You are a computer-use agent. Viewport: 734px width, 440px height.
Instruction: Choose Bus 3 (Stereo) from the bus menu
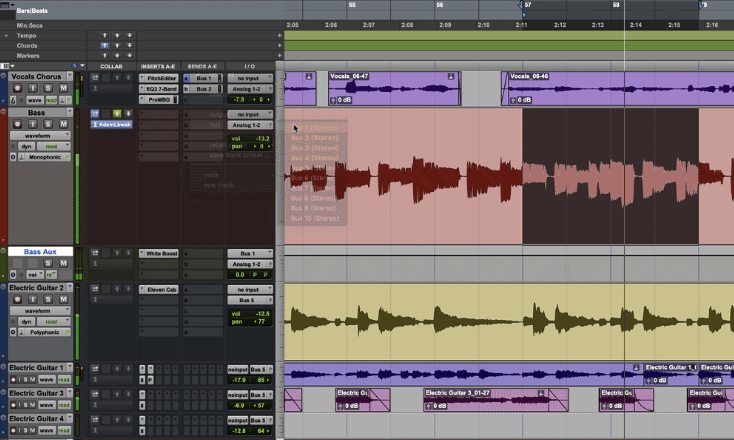[x=315, y=148]
